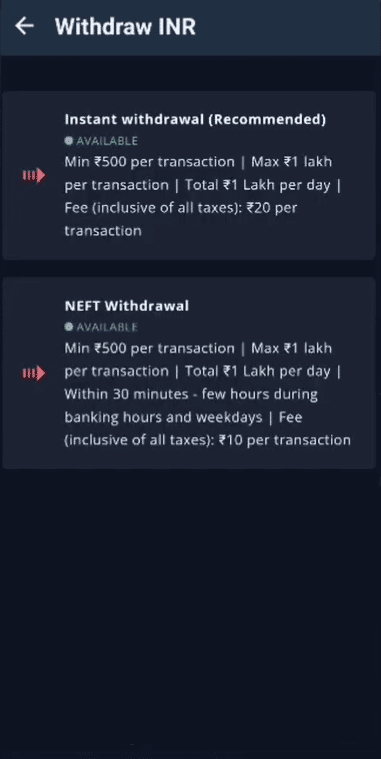Go back using the arrow icon
381x759 pixels.
click(24, 26)
